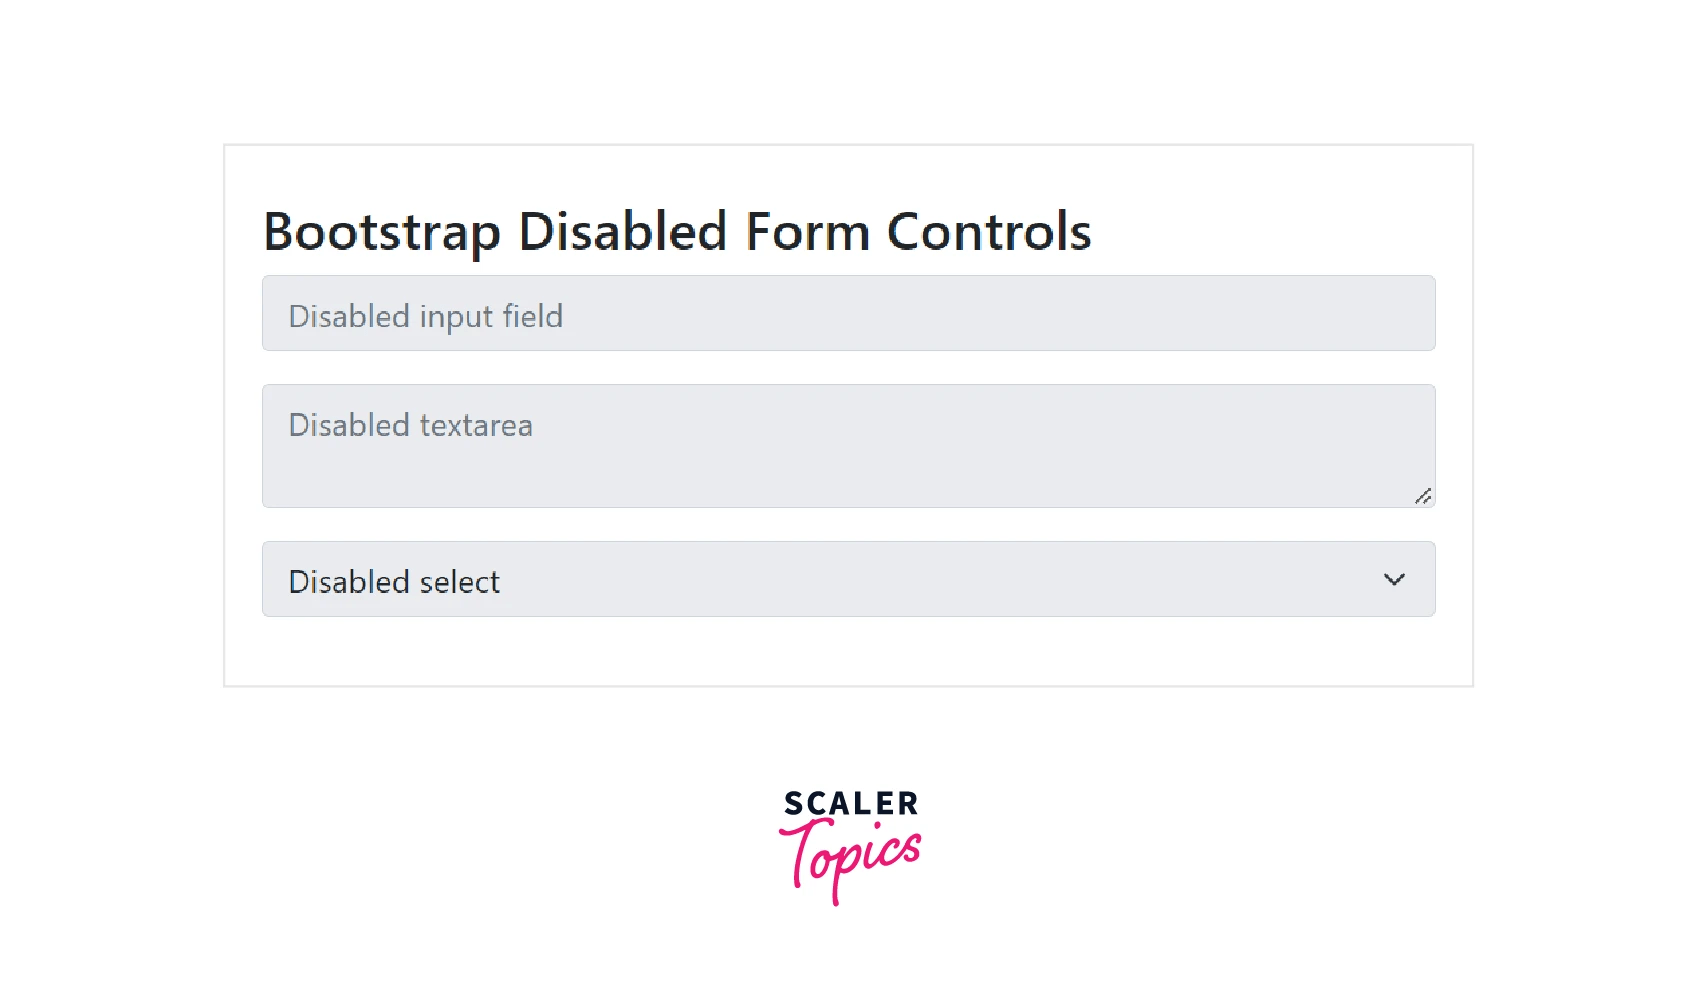Click the SCALER logo text
The image size is (1700, 1004).
coord(849,803)
